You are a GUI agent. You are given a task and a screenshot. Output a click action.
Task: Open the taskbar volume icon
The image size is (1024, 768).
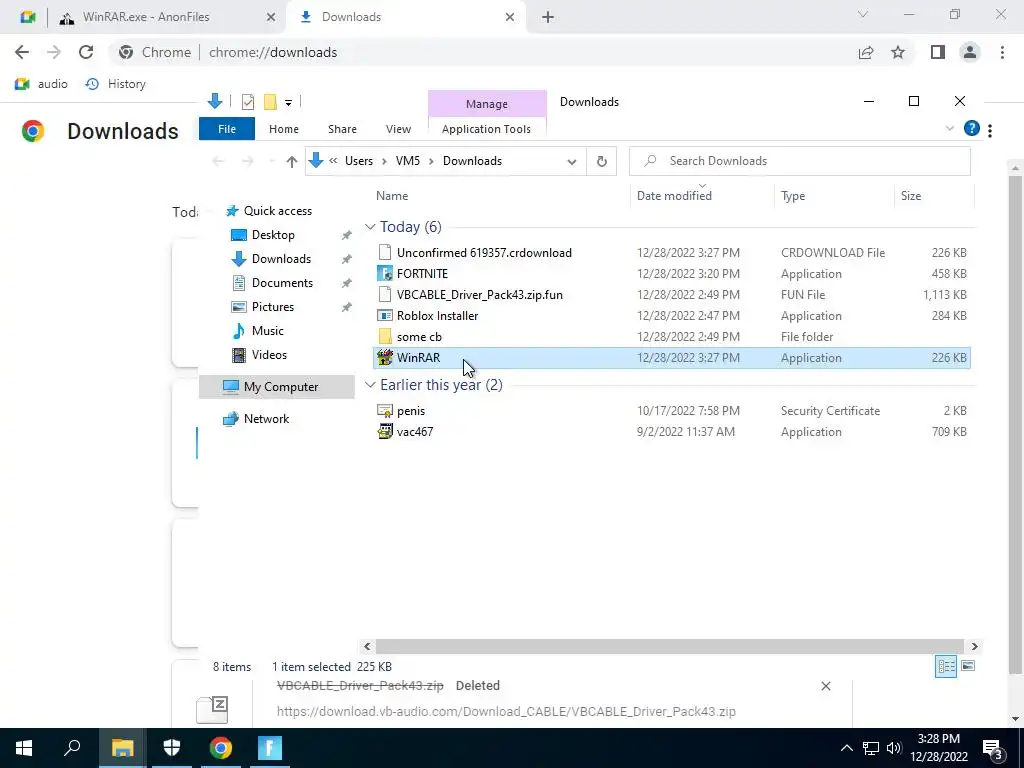point(894,748)
